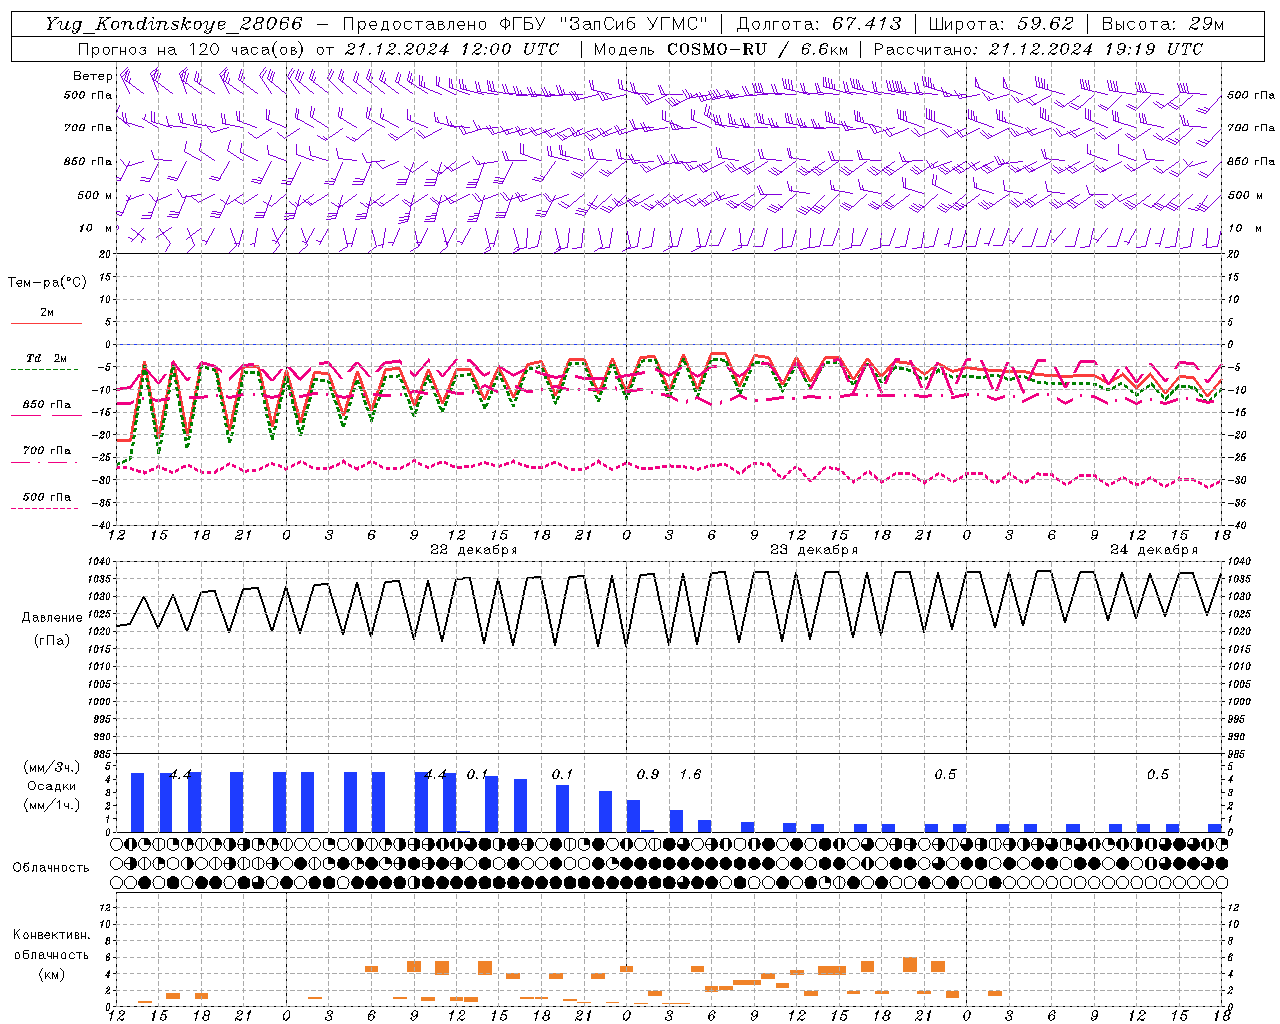Image resolution: width=1280 pixels, height=1024 pixels.
Task: Select the date label 22 декабря
Action: coord(474,550)
